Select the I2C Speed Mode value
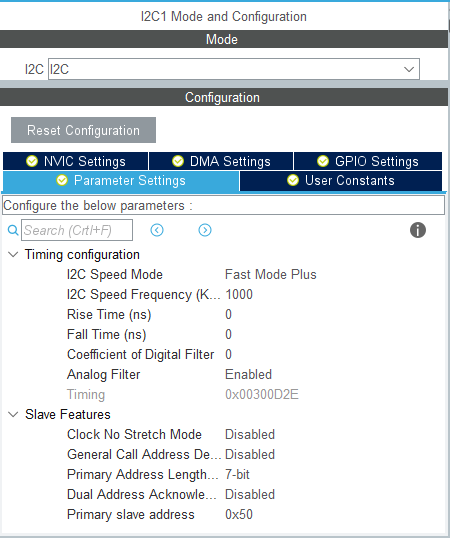Image resolution: width=450 pixels, height=538 pixels. click(x=271, y=274)
